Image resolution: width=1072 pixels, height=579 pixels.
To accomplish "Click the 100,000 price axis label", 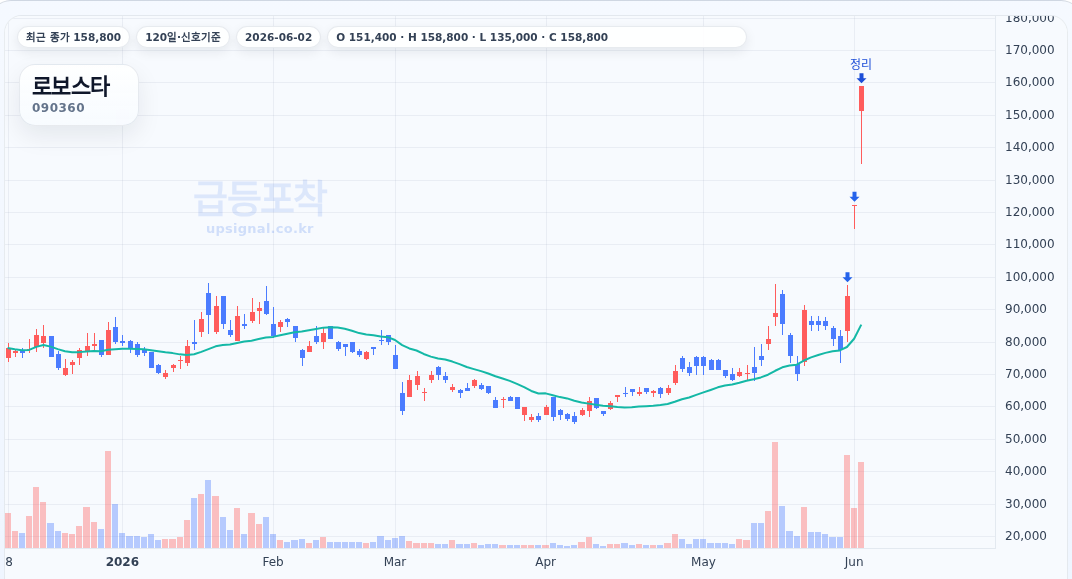I will [1030, 276].
